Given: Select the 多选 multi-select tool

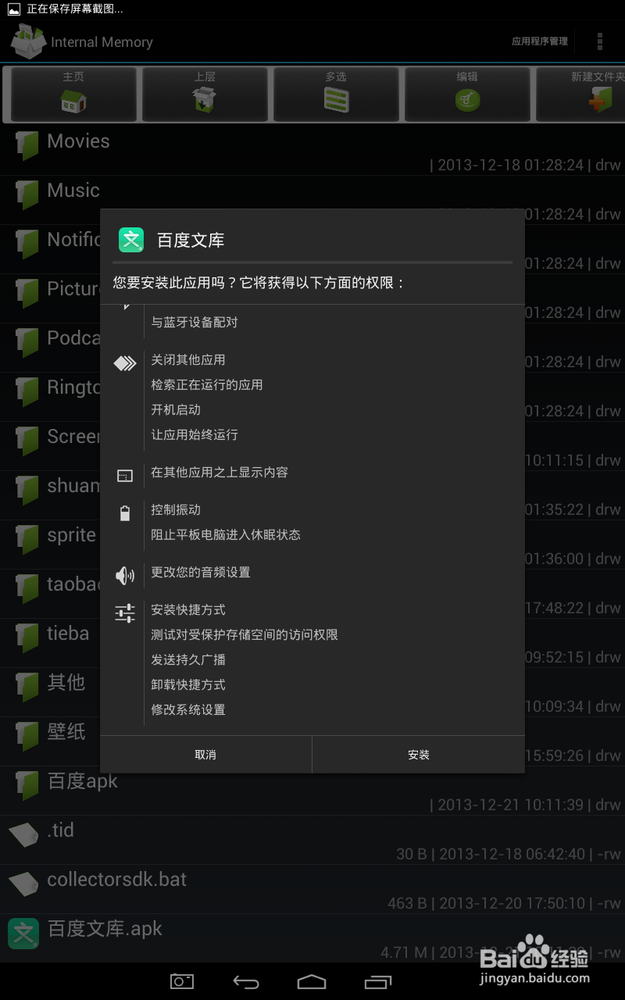Looking at the screenshot, I should pyautogui.click(x=336, y=94).
